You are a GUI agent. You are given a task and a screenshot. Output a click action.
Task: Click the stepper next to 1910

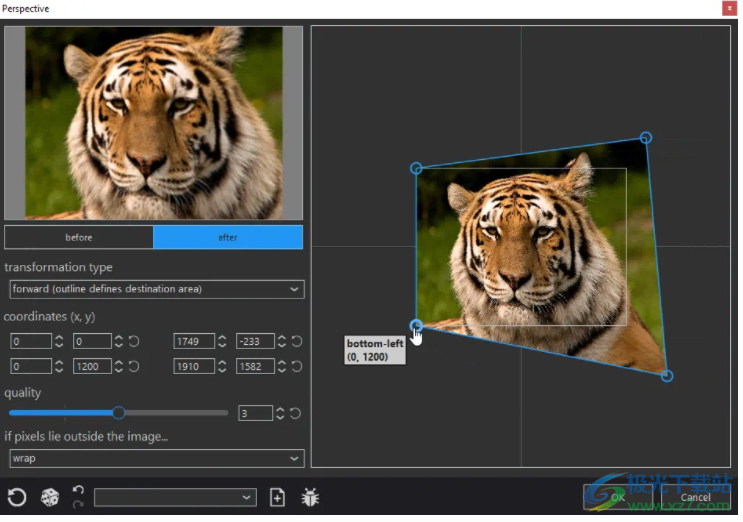point(222,366)
